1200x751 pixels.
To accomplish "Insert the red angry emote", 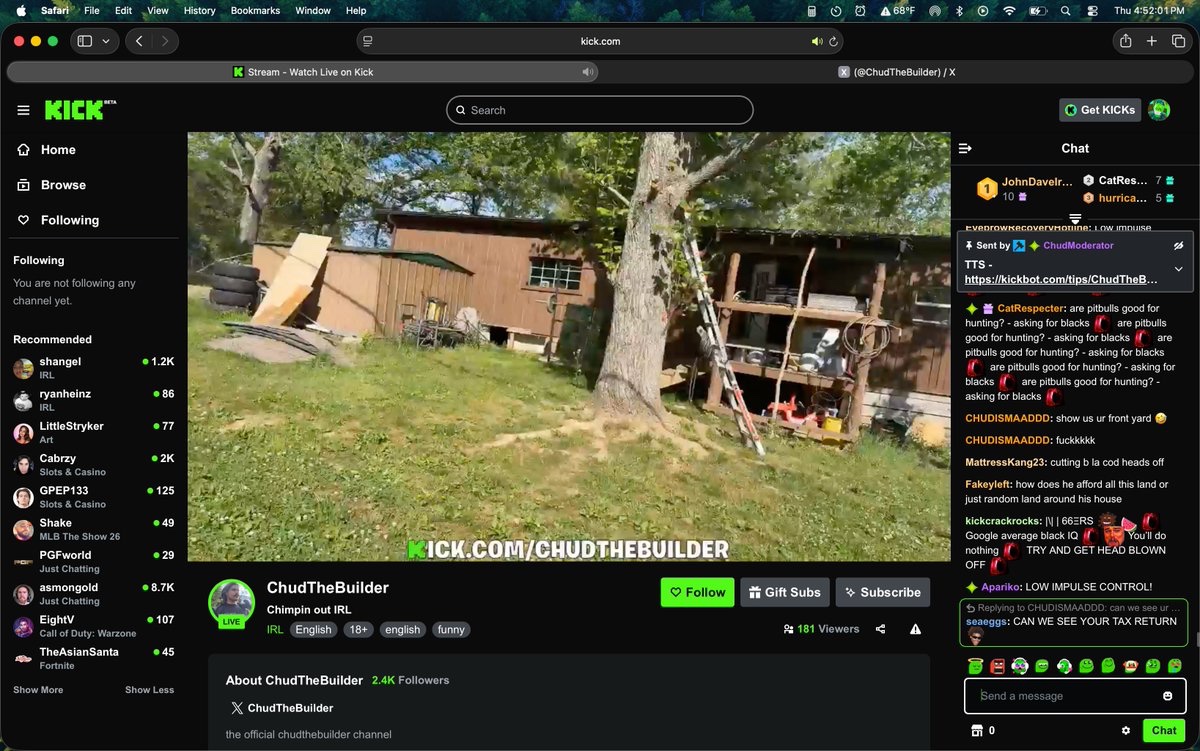I will 997,666.
